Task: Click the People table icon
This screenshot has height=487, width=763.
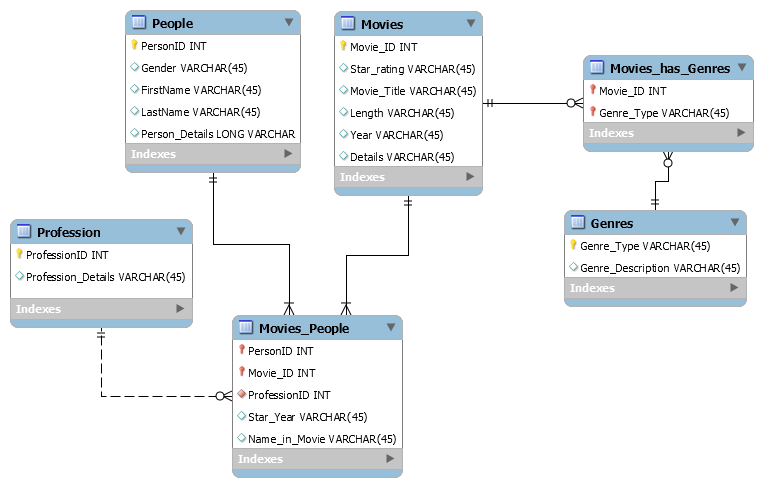Action: click(139, 22)
